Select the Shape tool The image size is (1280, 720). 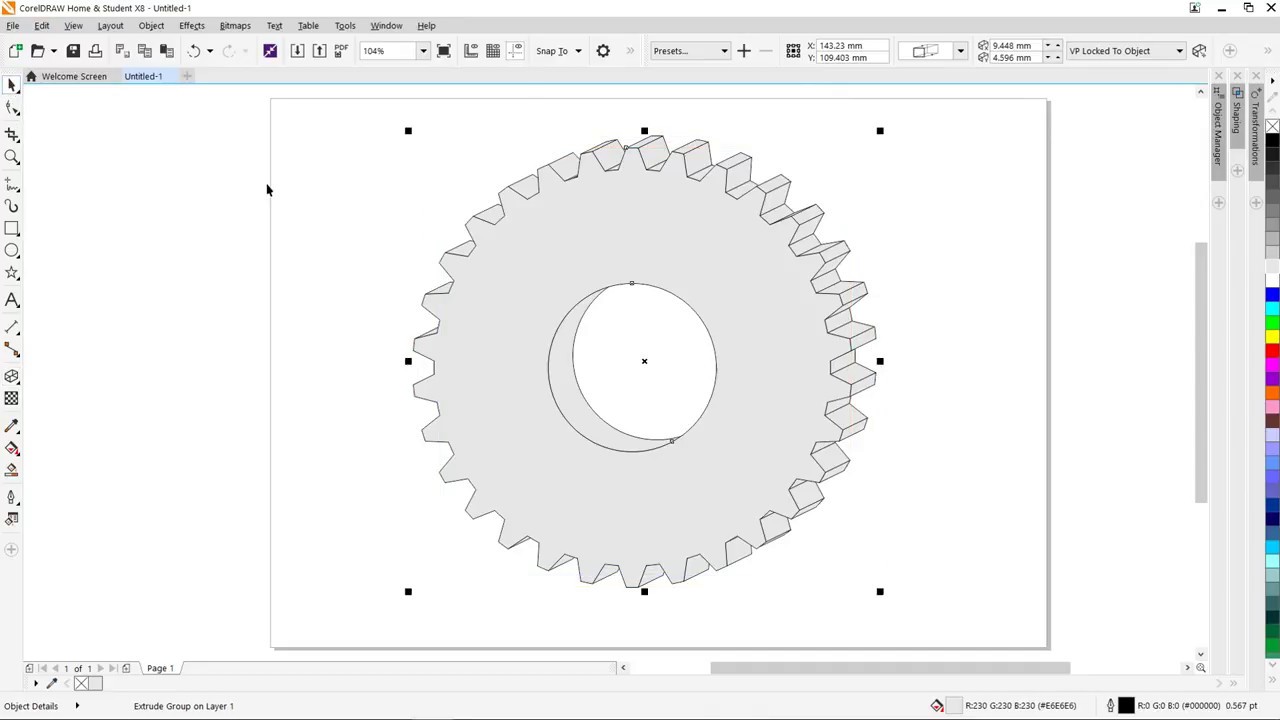(12, 110)
